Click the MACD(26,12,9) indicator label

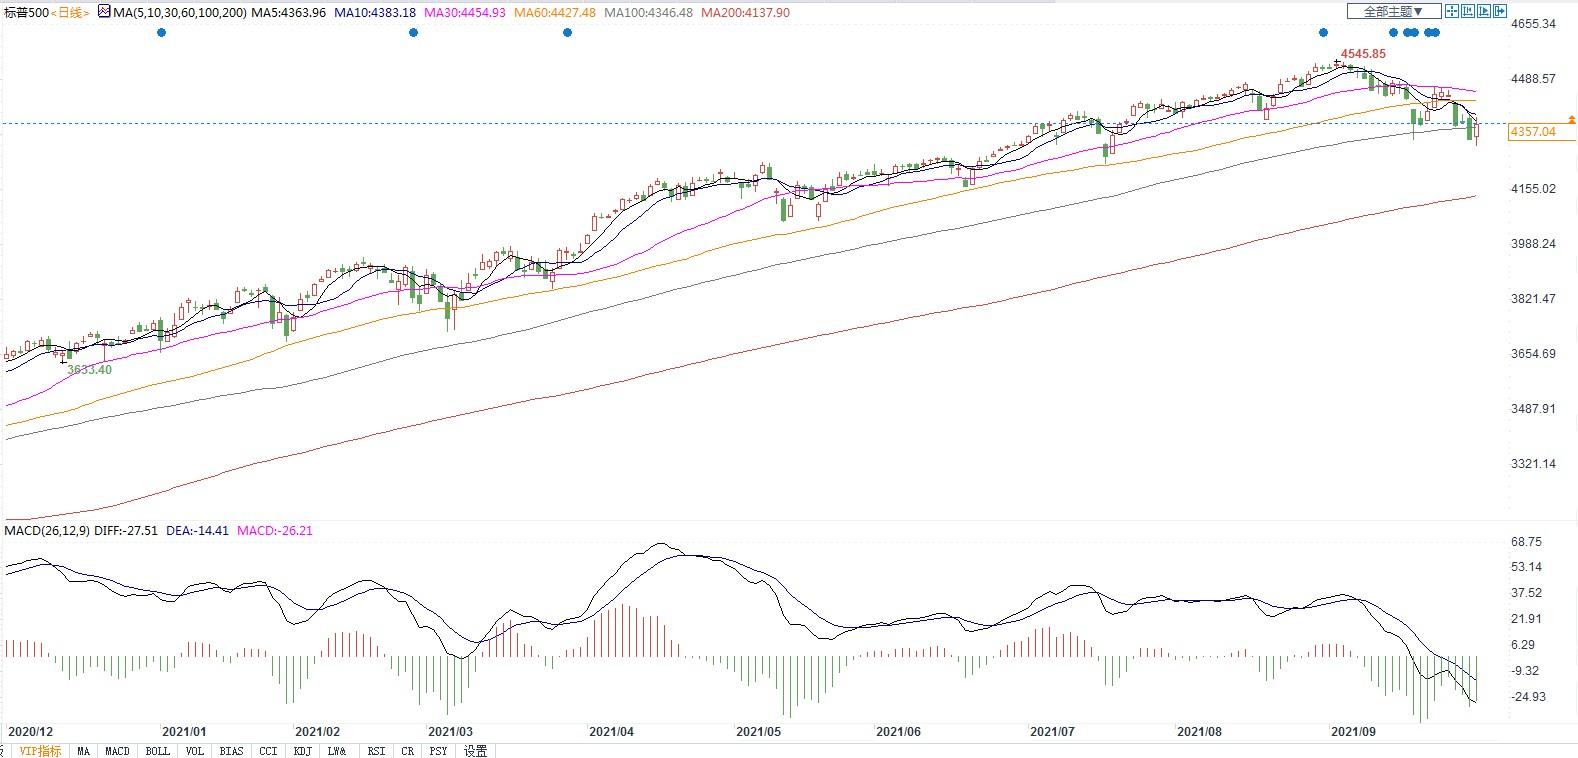46,531
